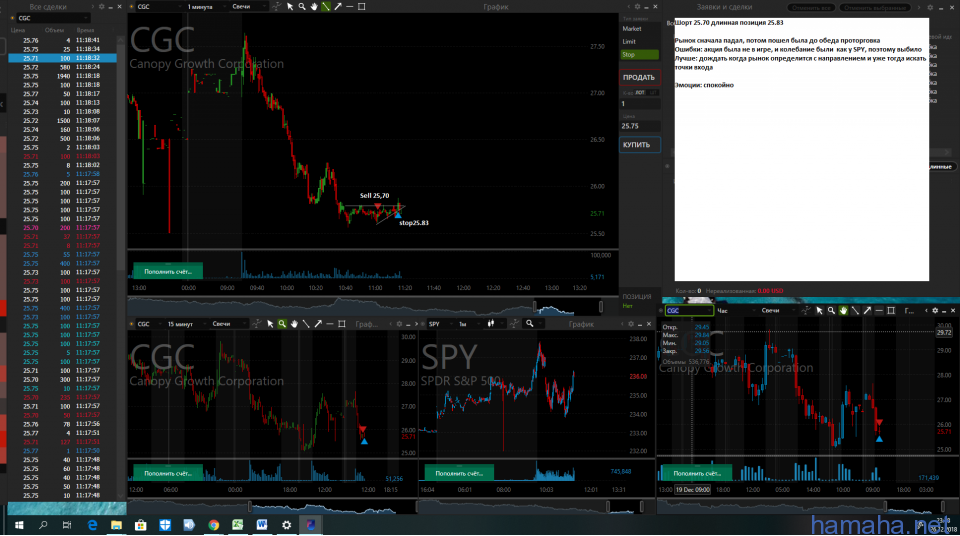Open candlestick chart type dropdown in the SPY chart

pyautogui.click(x=495, y=324)
